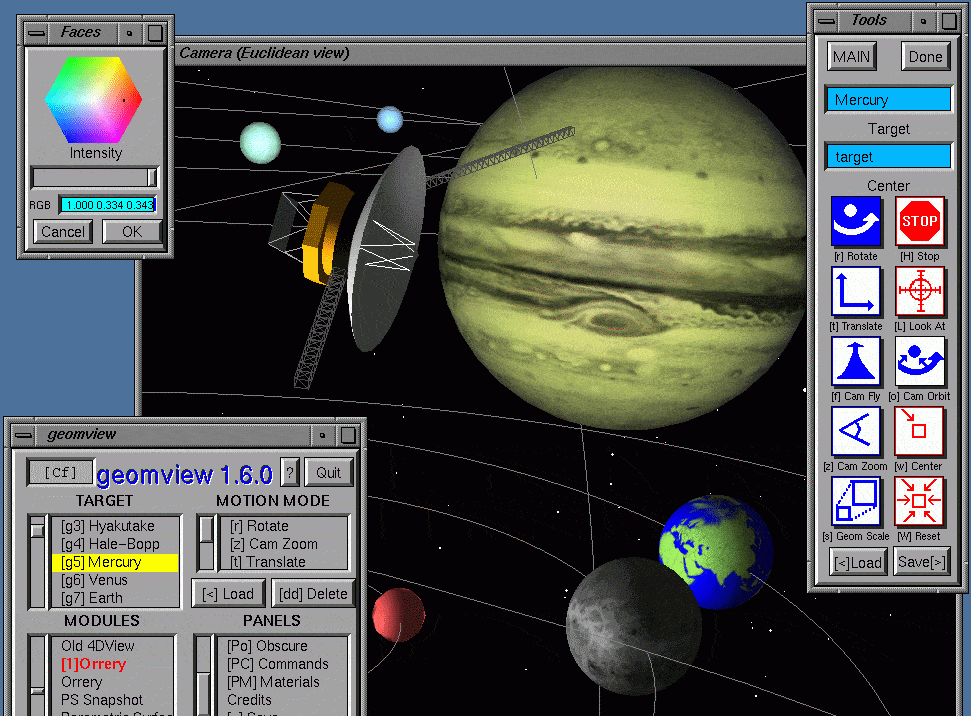971x716 pixels.
Task: Select '[g3] Hyakutake' in the Target list
Action: pyautogui.click(x=116, y=526)
